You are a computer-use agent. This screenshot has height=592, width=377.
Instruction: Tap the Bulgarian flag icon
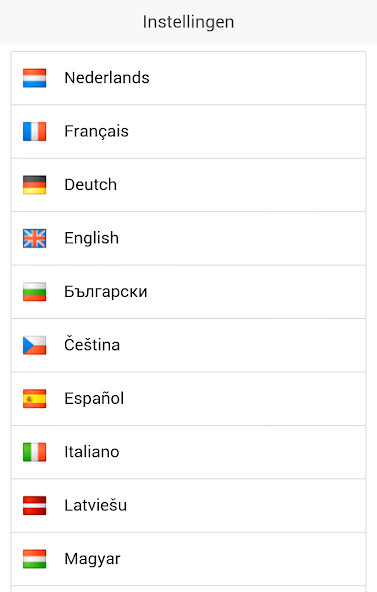34,292
